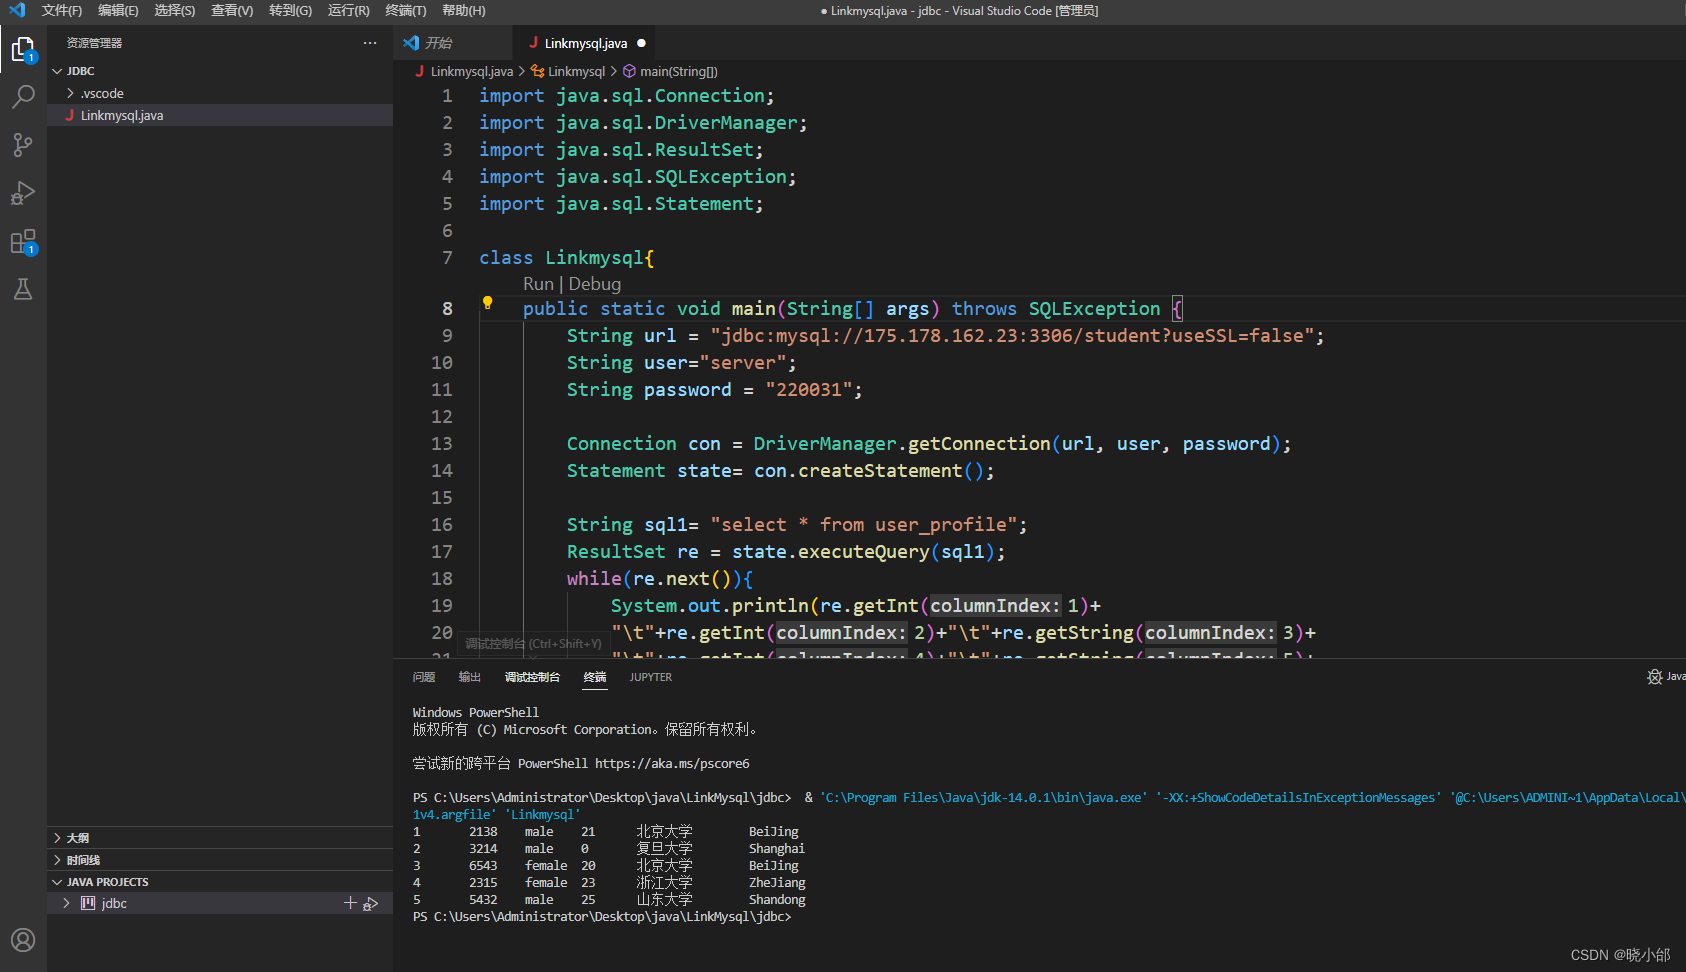1686x972 pixels.
Task: Open More Actions (...) in the Explorer panel
Action: (370, 42)
